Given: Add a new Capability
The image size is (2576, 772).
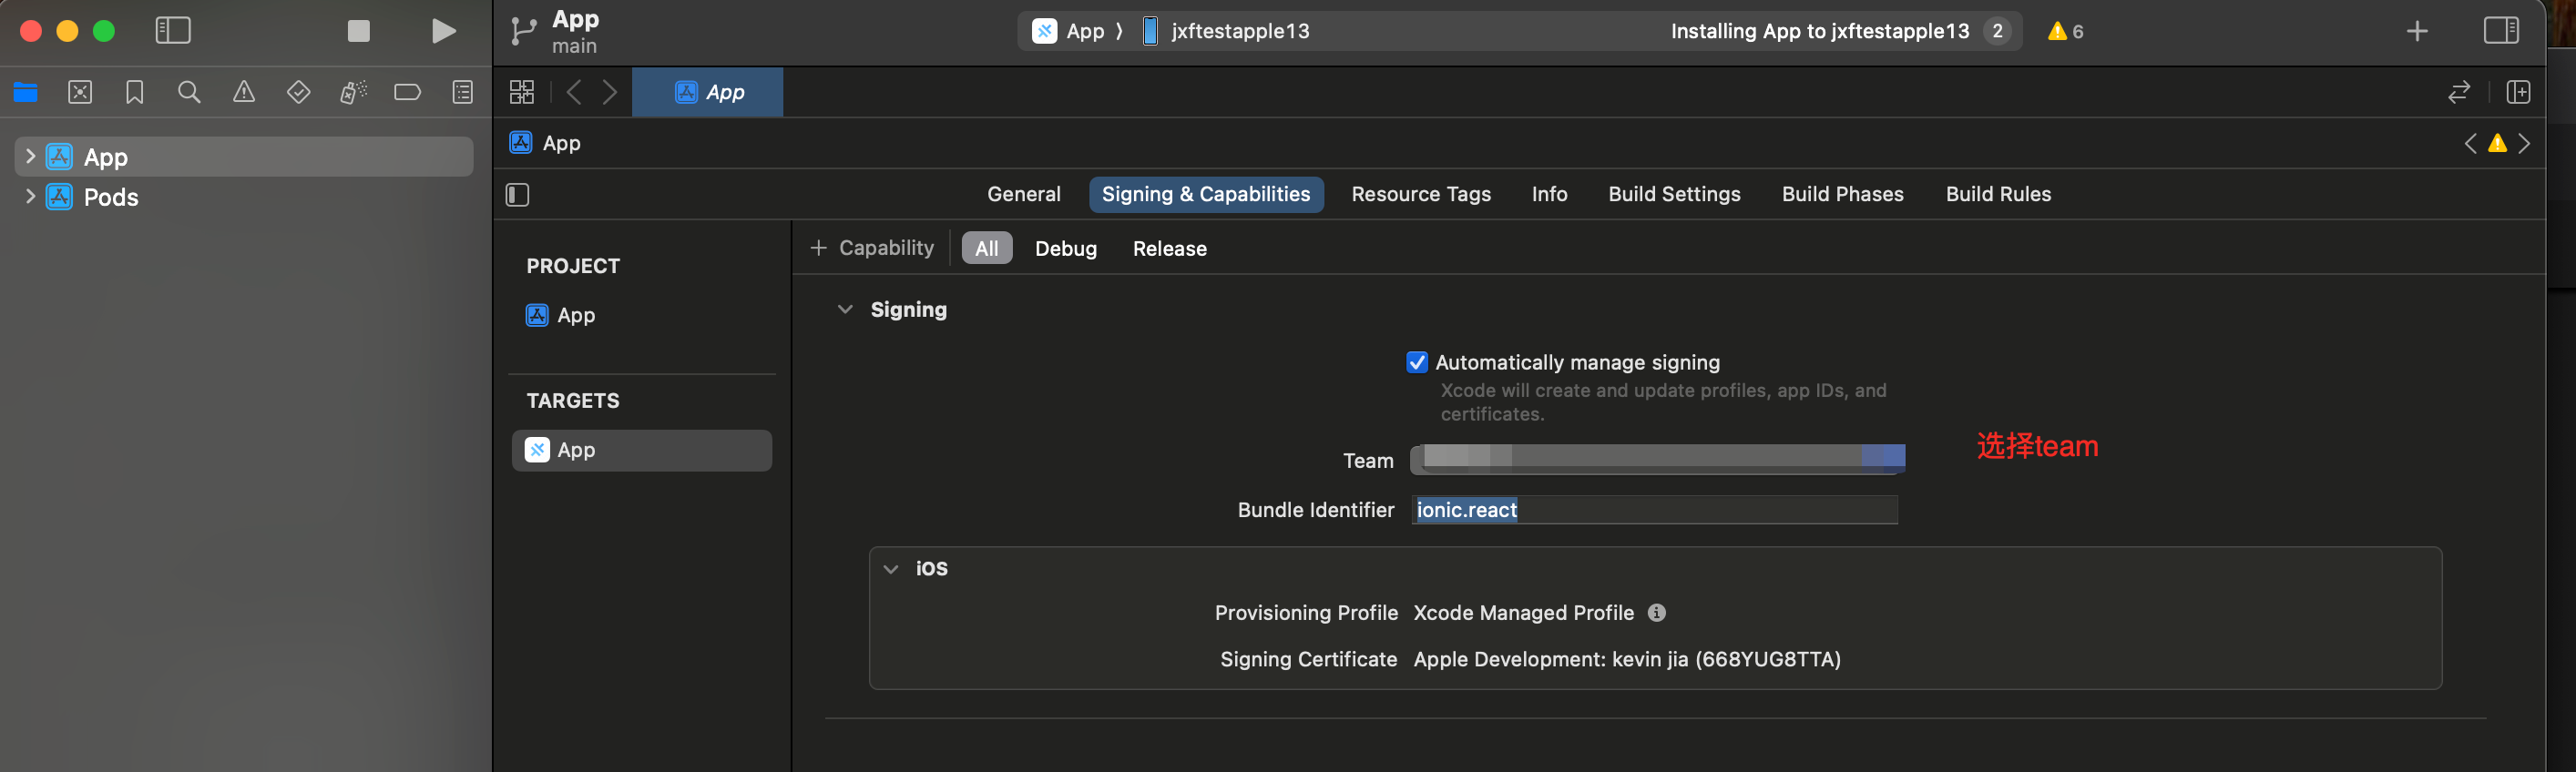Looking at the screenshot, I should pos(871,248).
